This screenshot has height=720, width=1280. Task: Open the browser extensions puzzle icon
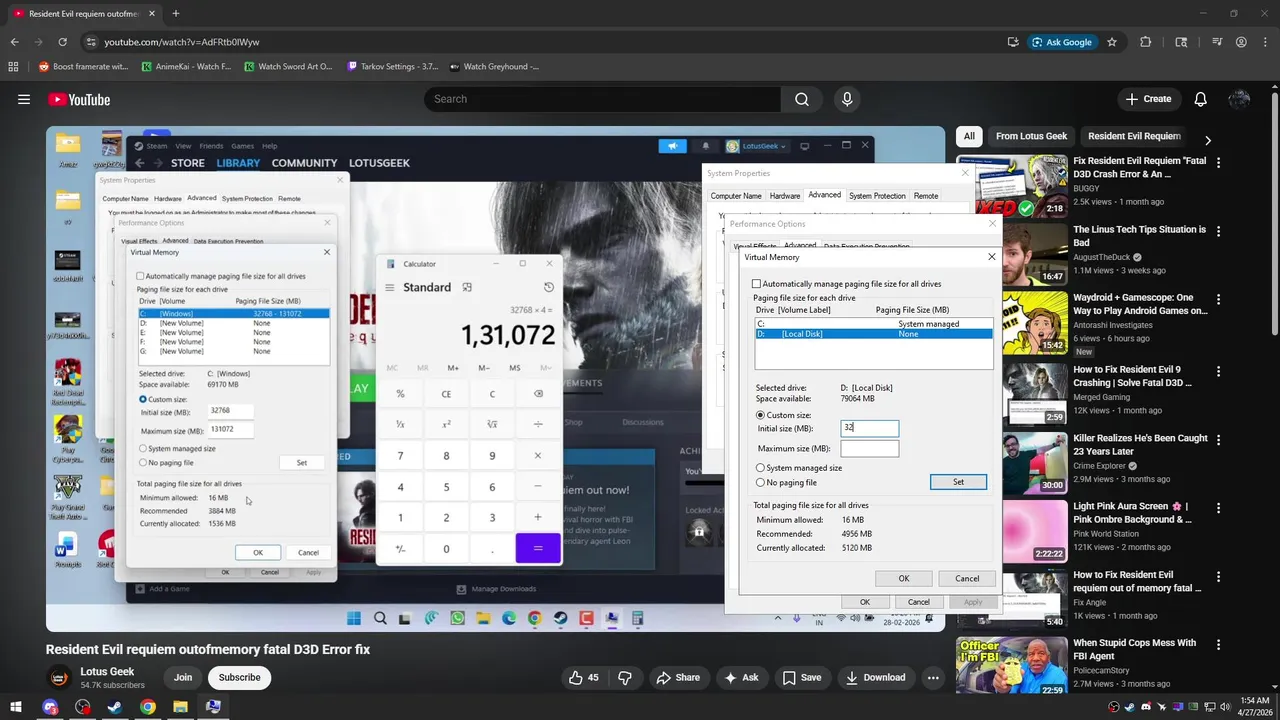(1146, 42)
